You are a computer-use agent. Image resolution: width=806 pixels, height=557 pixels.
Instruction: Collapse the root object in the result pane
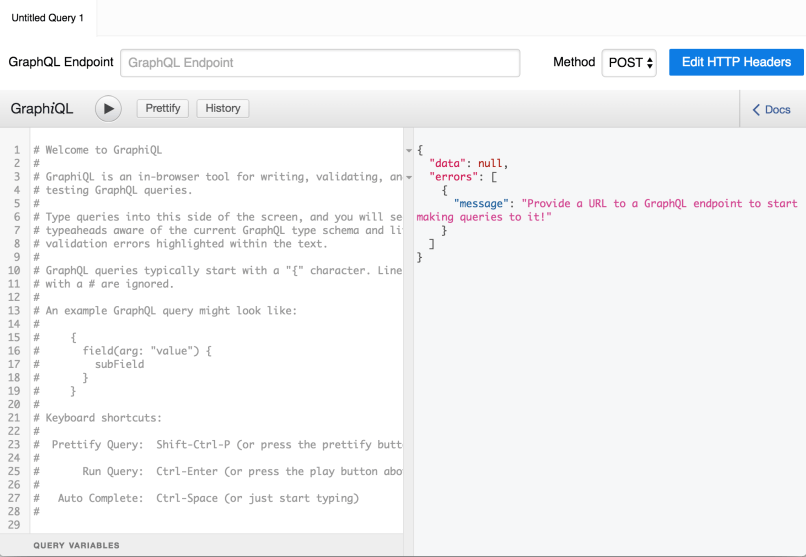click(408, 150)
